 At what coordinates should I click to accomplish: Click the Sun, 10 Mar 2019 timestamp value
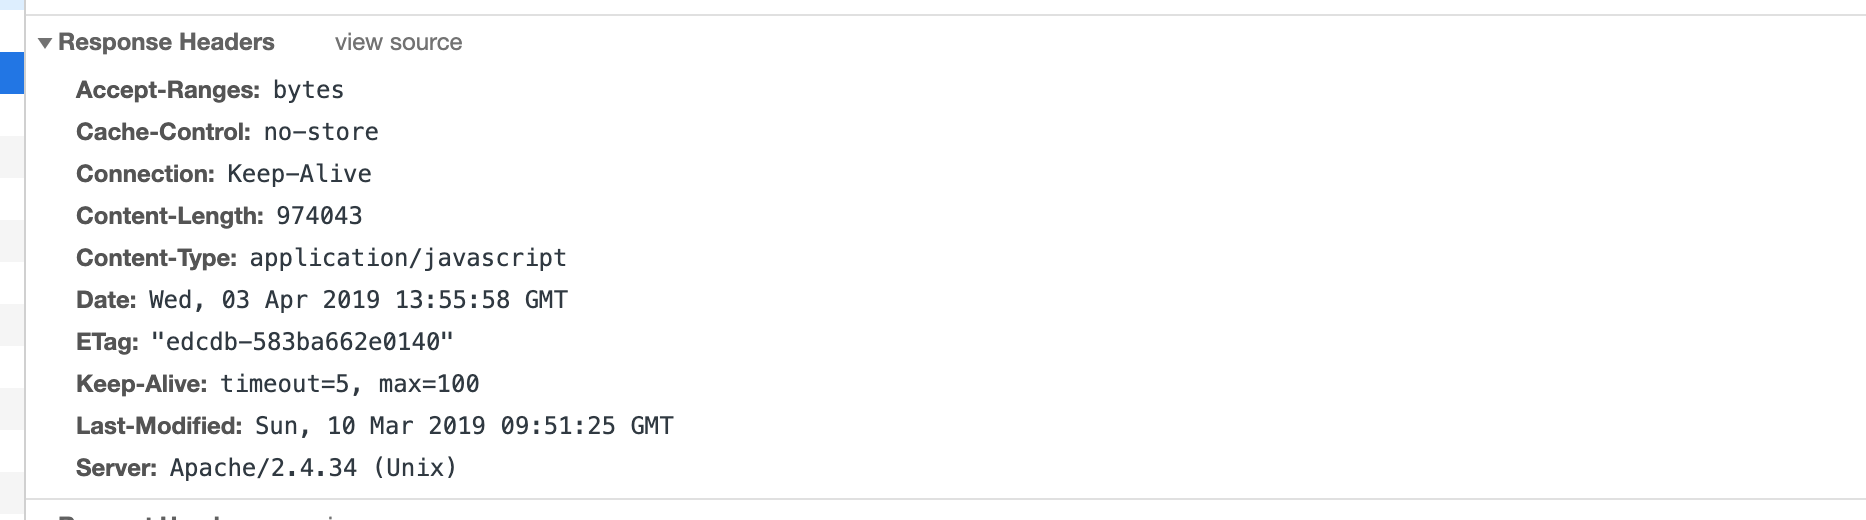(x=464, y=426)
